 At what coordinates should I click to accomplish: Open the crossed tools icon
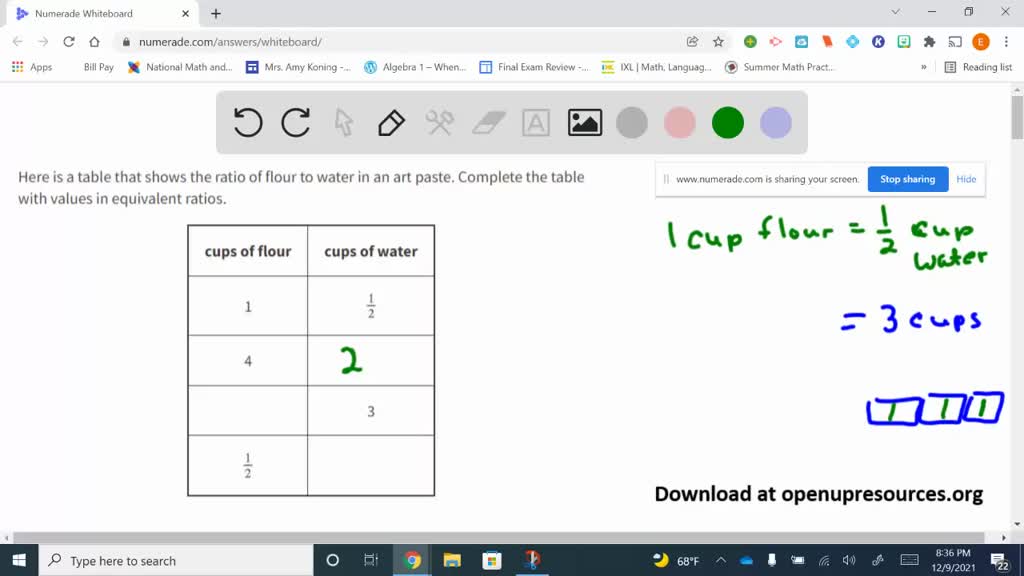coord(440,123)
